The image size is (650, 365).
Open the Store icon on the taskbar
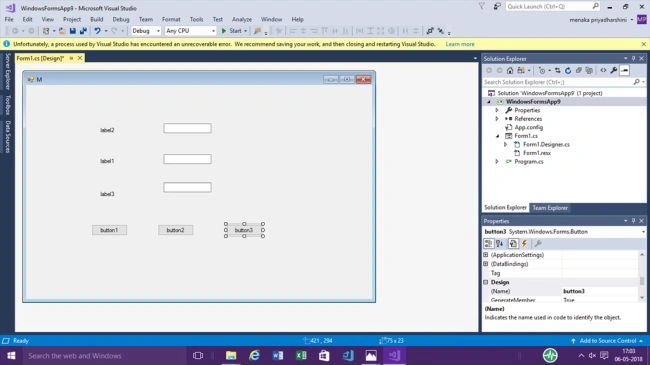[324, 355]
